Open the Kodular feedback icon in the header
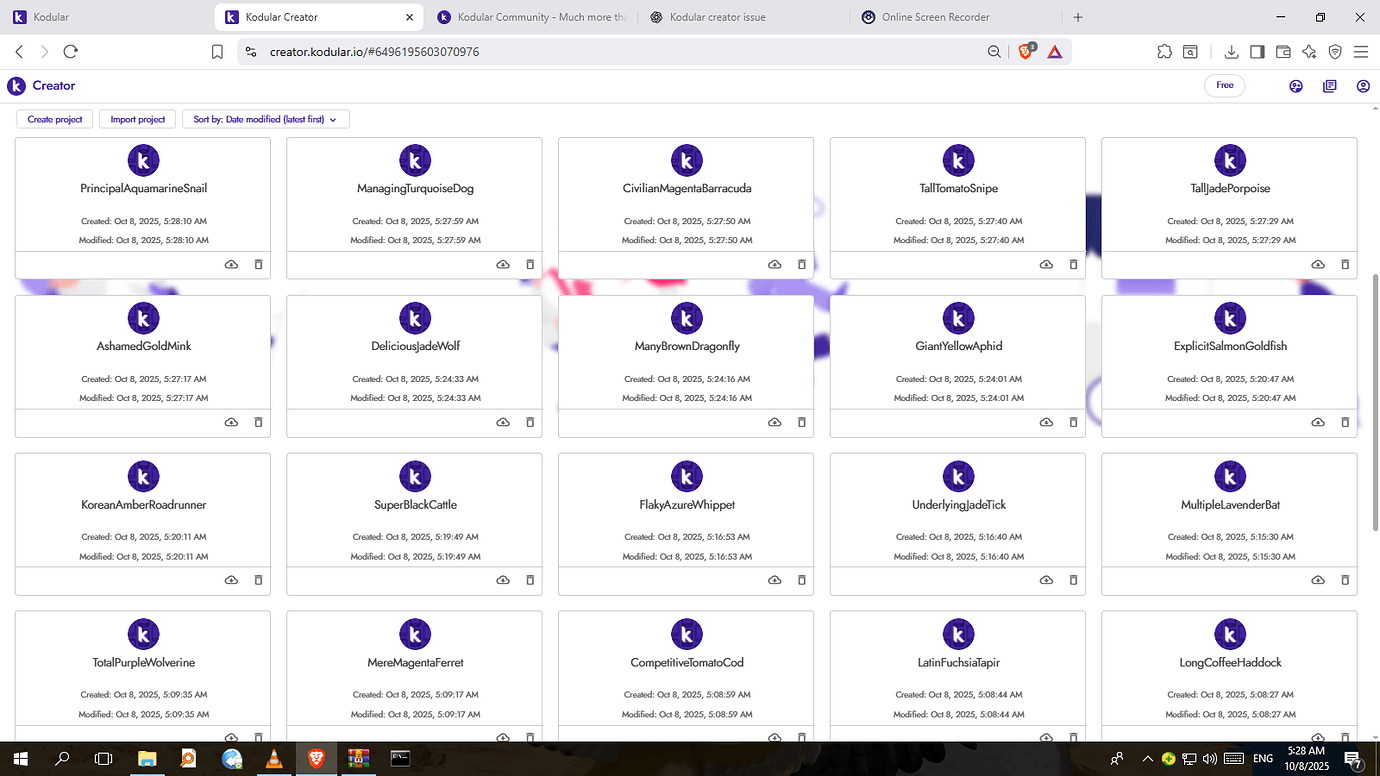 pos(1296,86)
